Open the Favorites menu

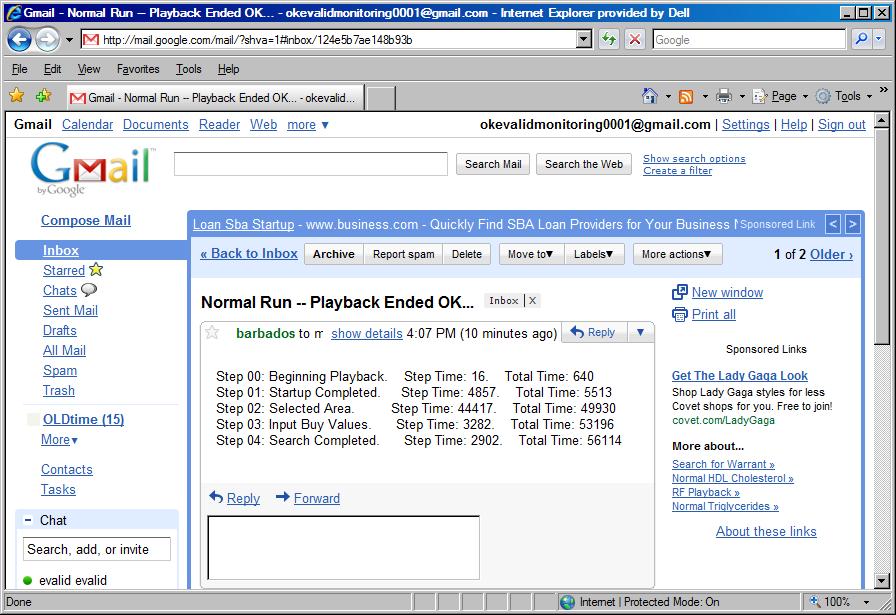pos(138,69)
